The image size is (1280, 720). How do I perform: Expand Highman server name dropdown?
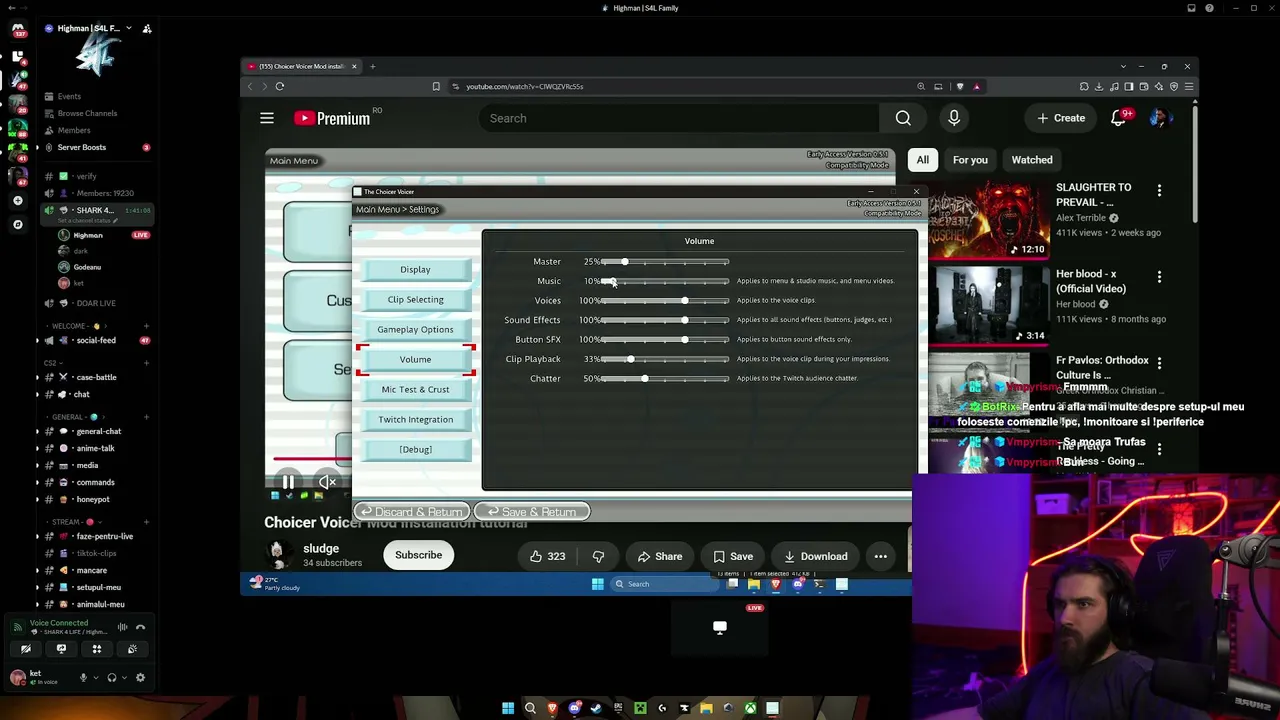click(128, 28)
